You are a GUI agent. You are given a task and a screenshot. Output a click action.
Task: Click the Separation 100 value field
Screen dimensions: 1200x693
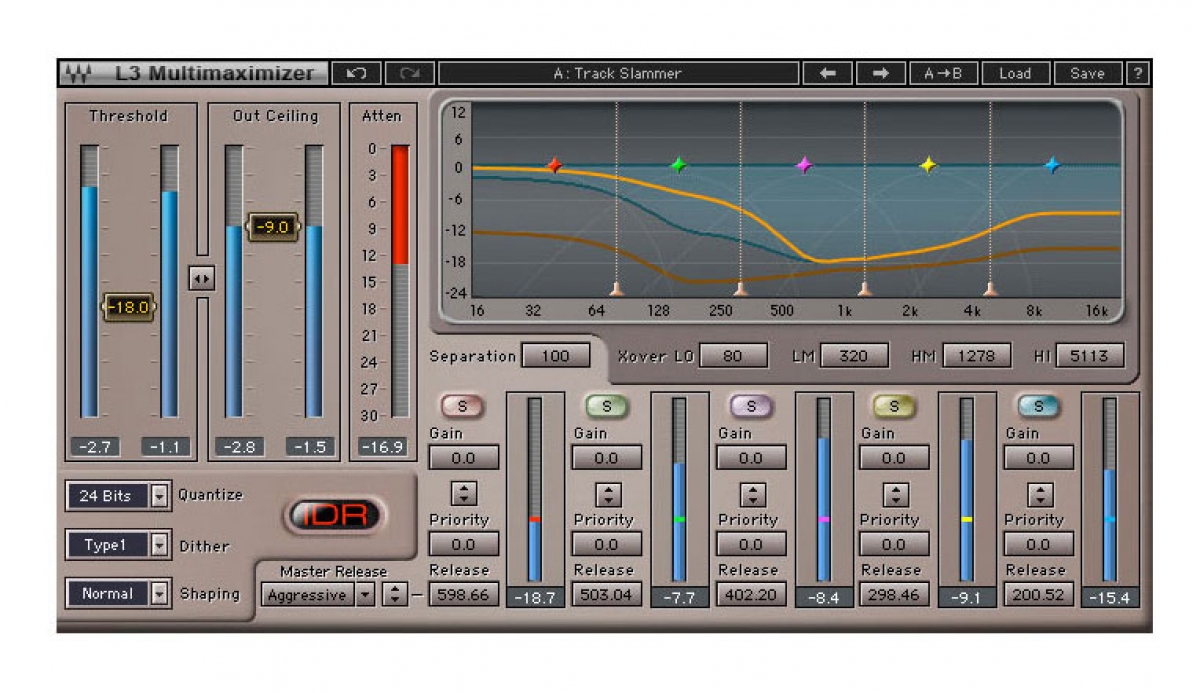(556, 356)
